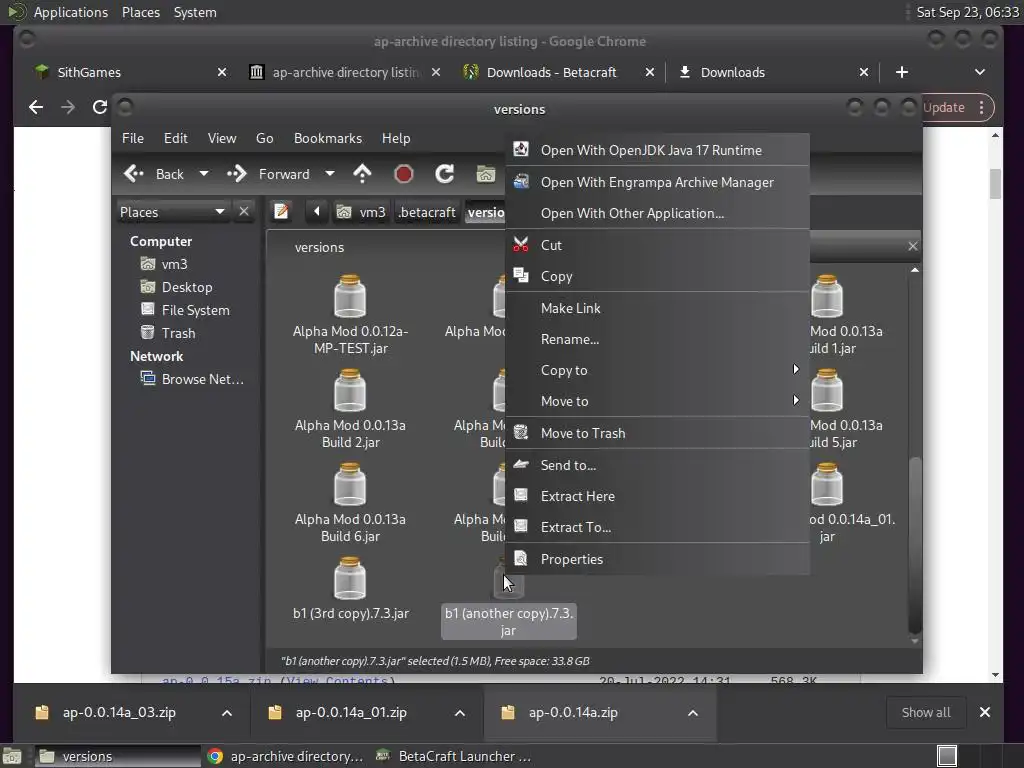The width and height of the screenshot is (1024, 768).
Task: Select Rename... from the context menu
Action: pyautogui.click(x=658, y=340)
